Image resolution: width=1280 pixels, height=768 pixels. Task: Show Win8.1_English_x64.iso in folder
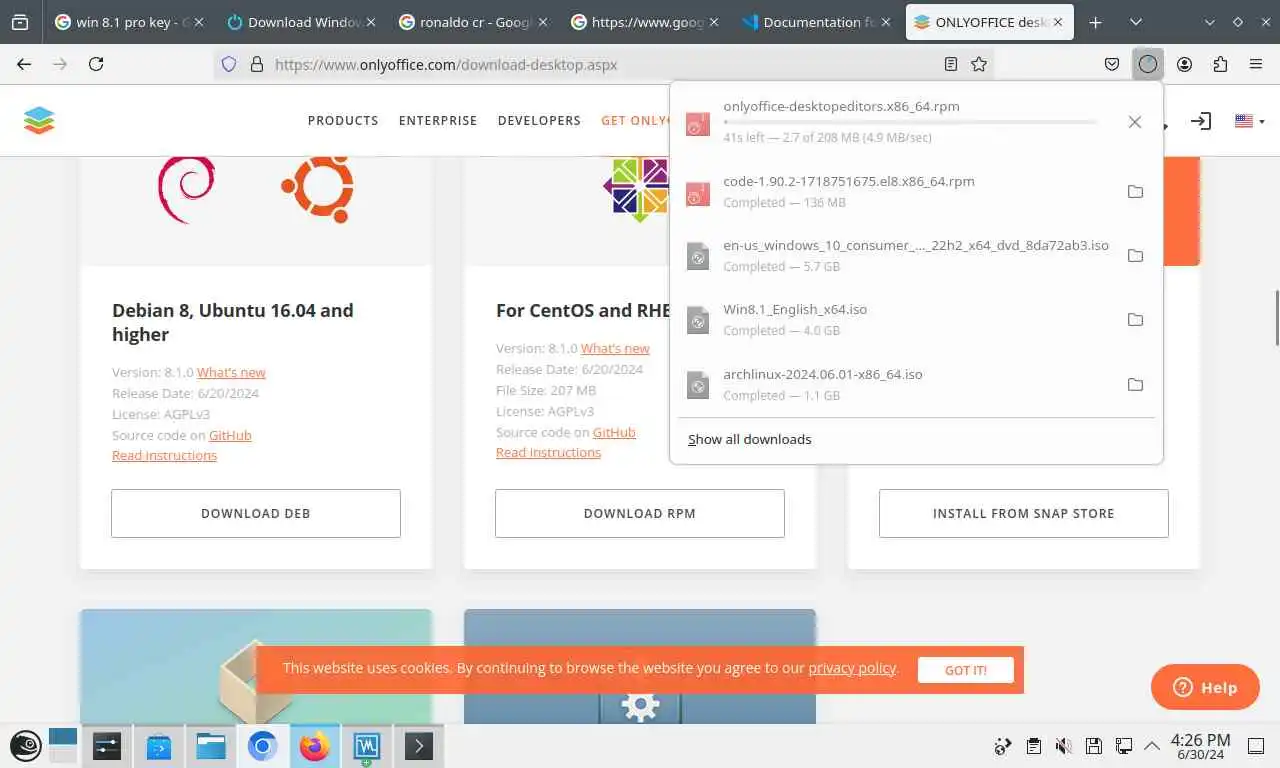point(1135,320)
